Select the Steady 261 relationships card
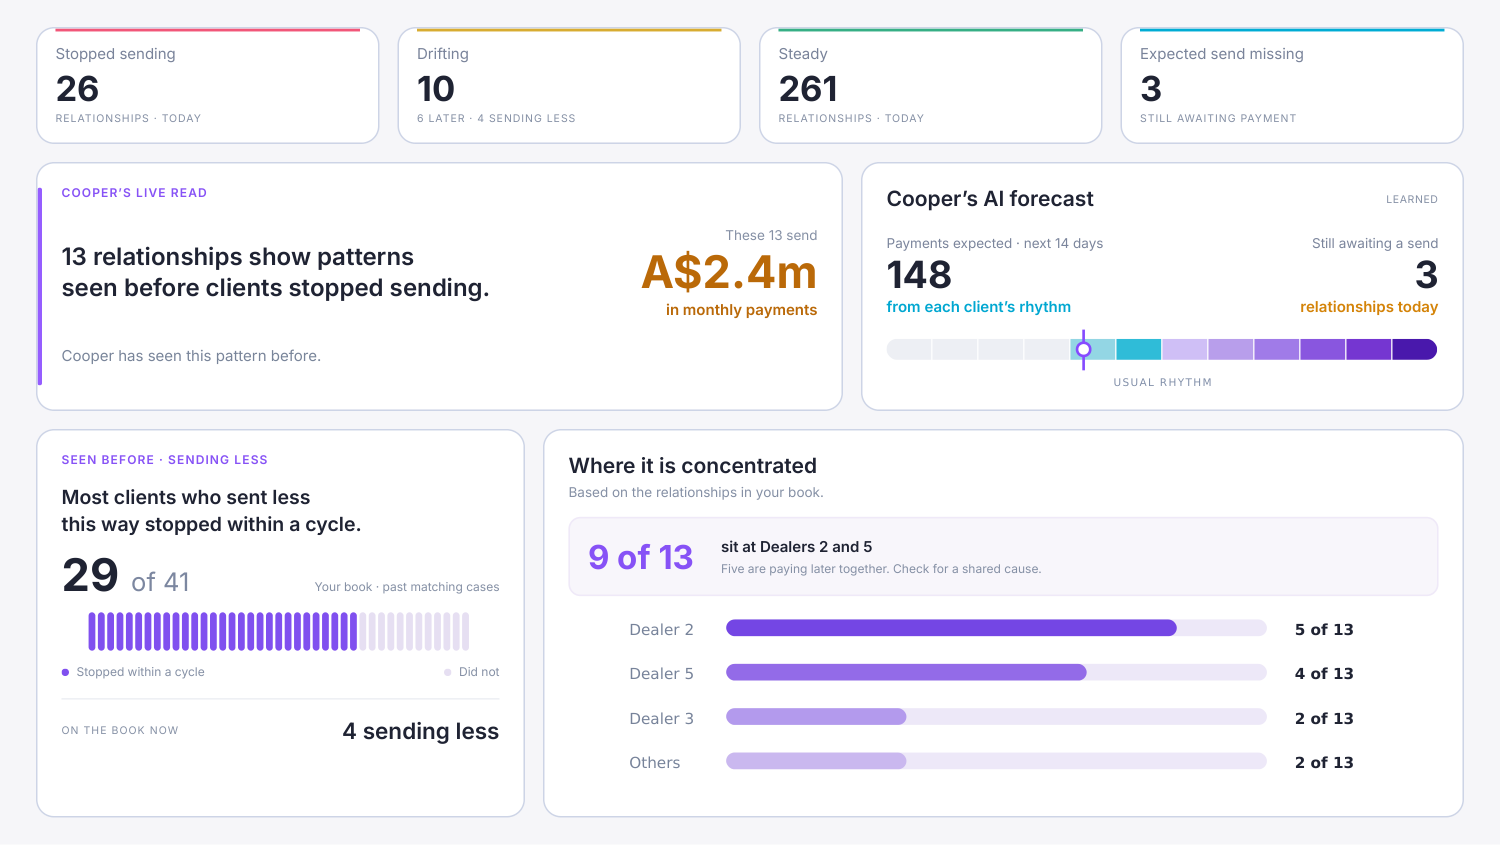Viewport: 1500px width, 845px height. [931, 86]
